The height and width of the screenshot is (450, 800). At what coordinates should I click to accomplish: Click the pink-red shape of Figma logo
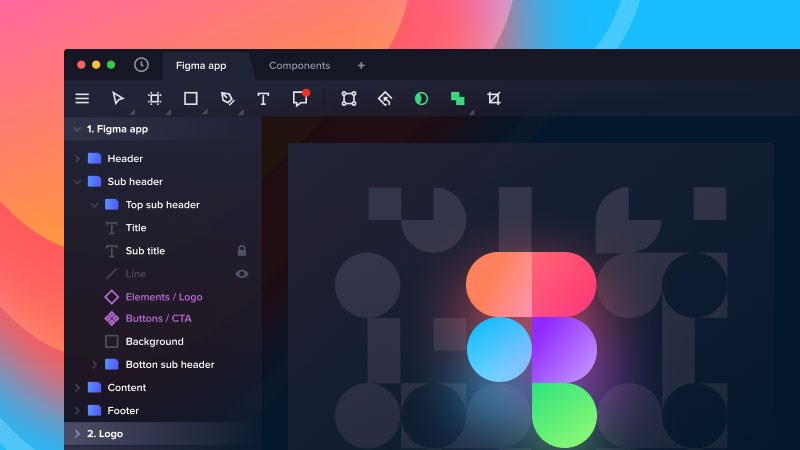pyautogui.click(x=564, y=284)
